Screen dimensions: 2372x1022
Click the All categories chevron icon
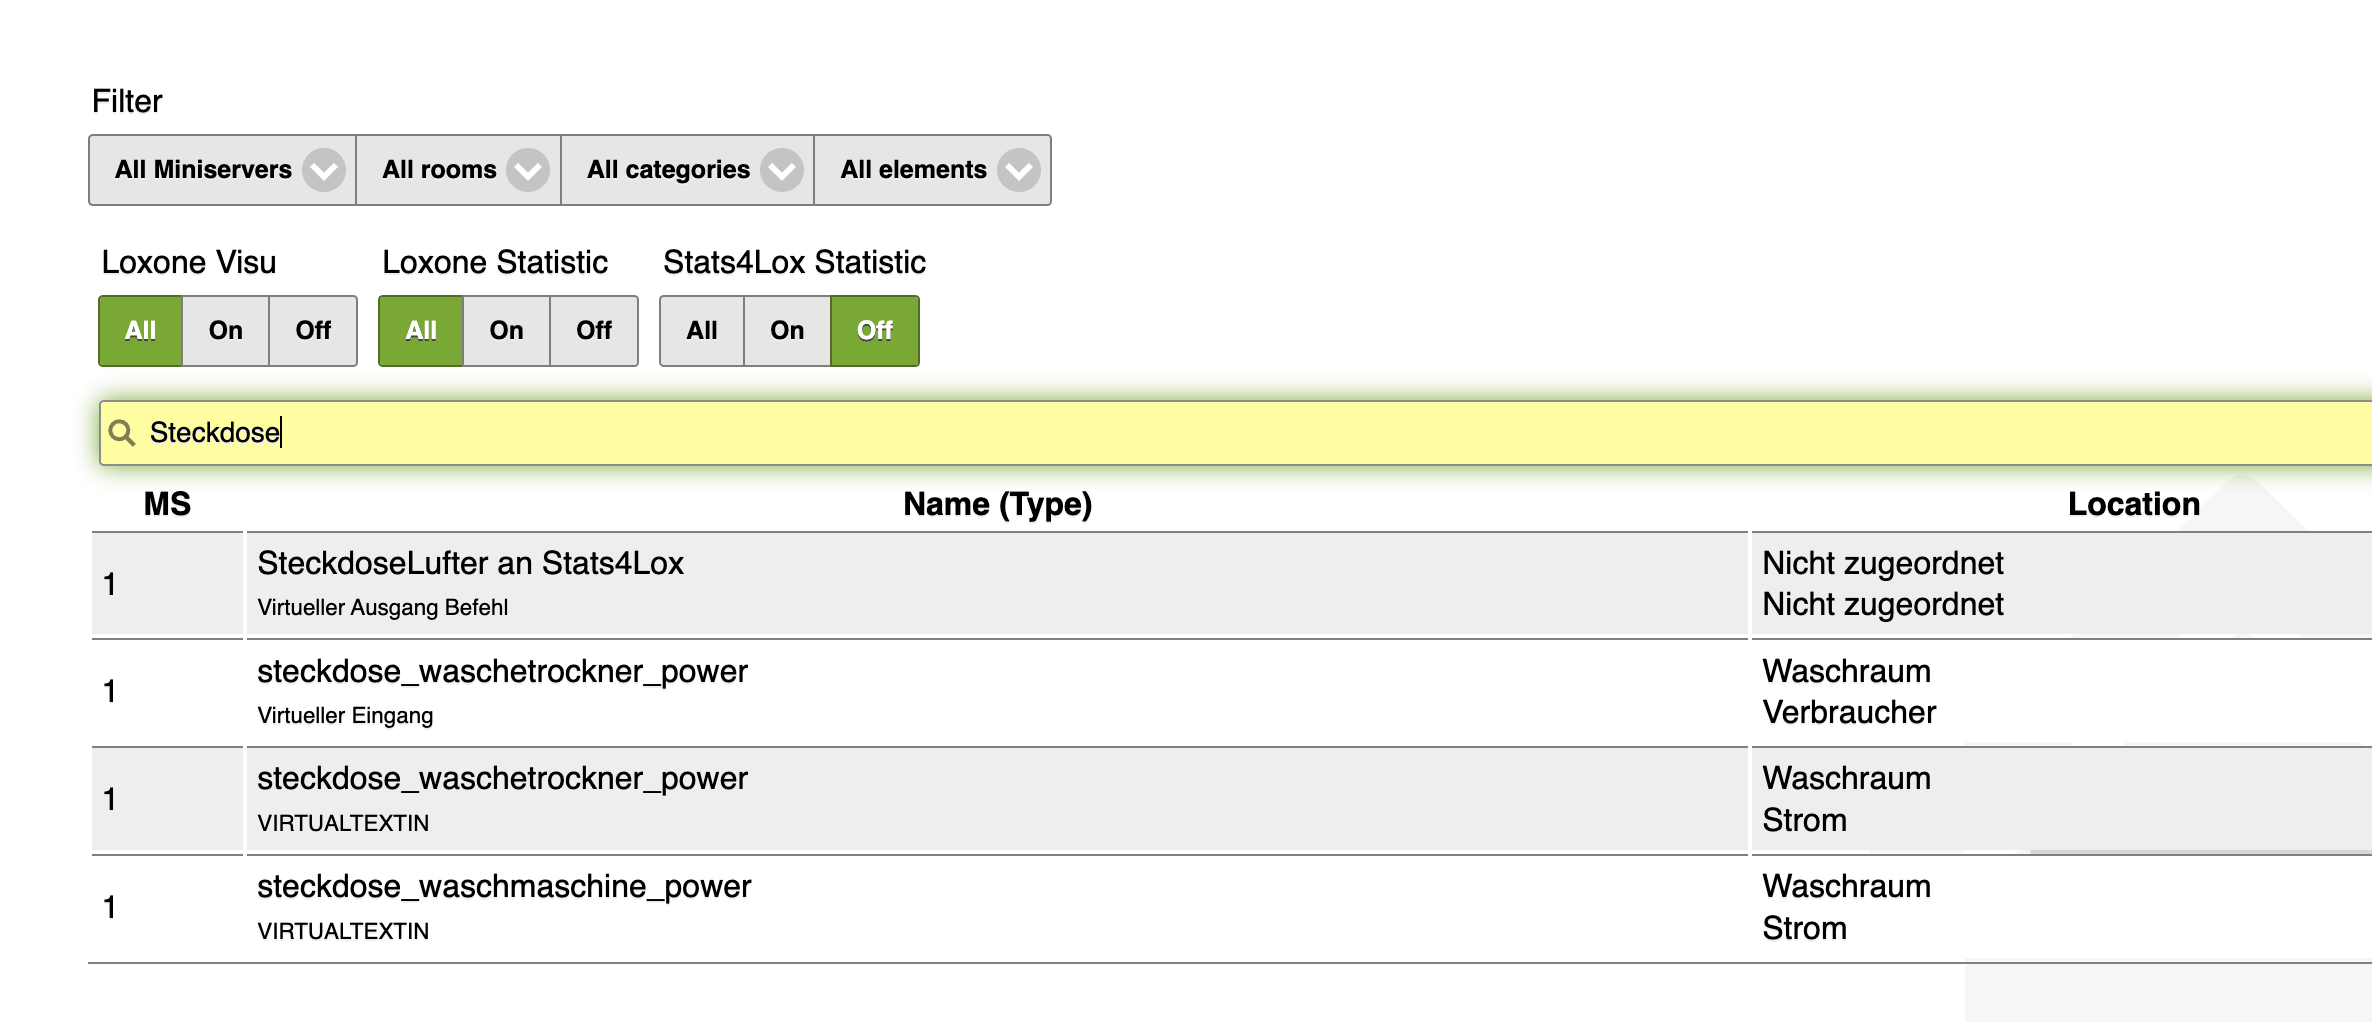coord(781,170)
